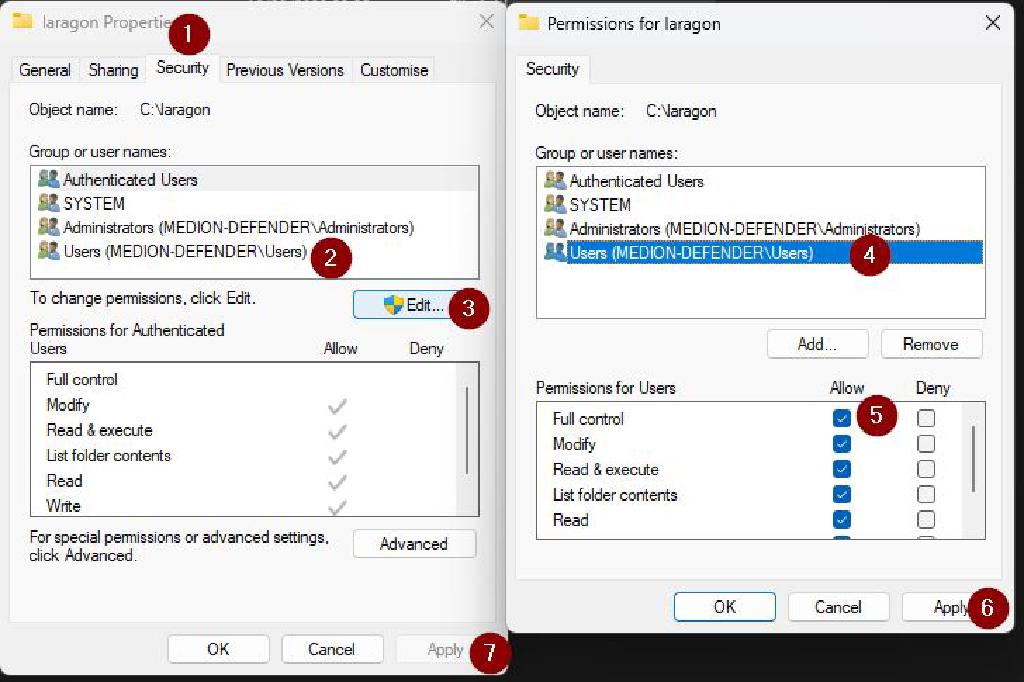Click Add to add a user group
The image size is (1024, 682).
[x=817, y=344]
